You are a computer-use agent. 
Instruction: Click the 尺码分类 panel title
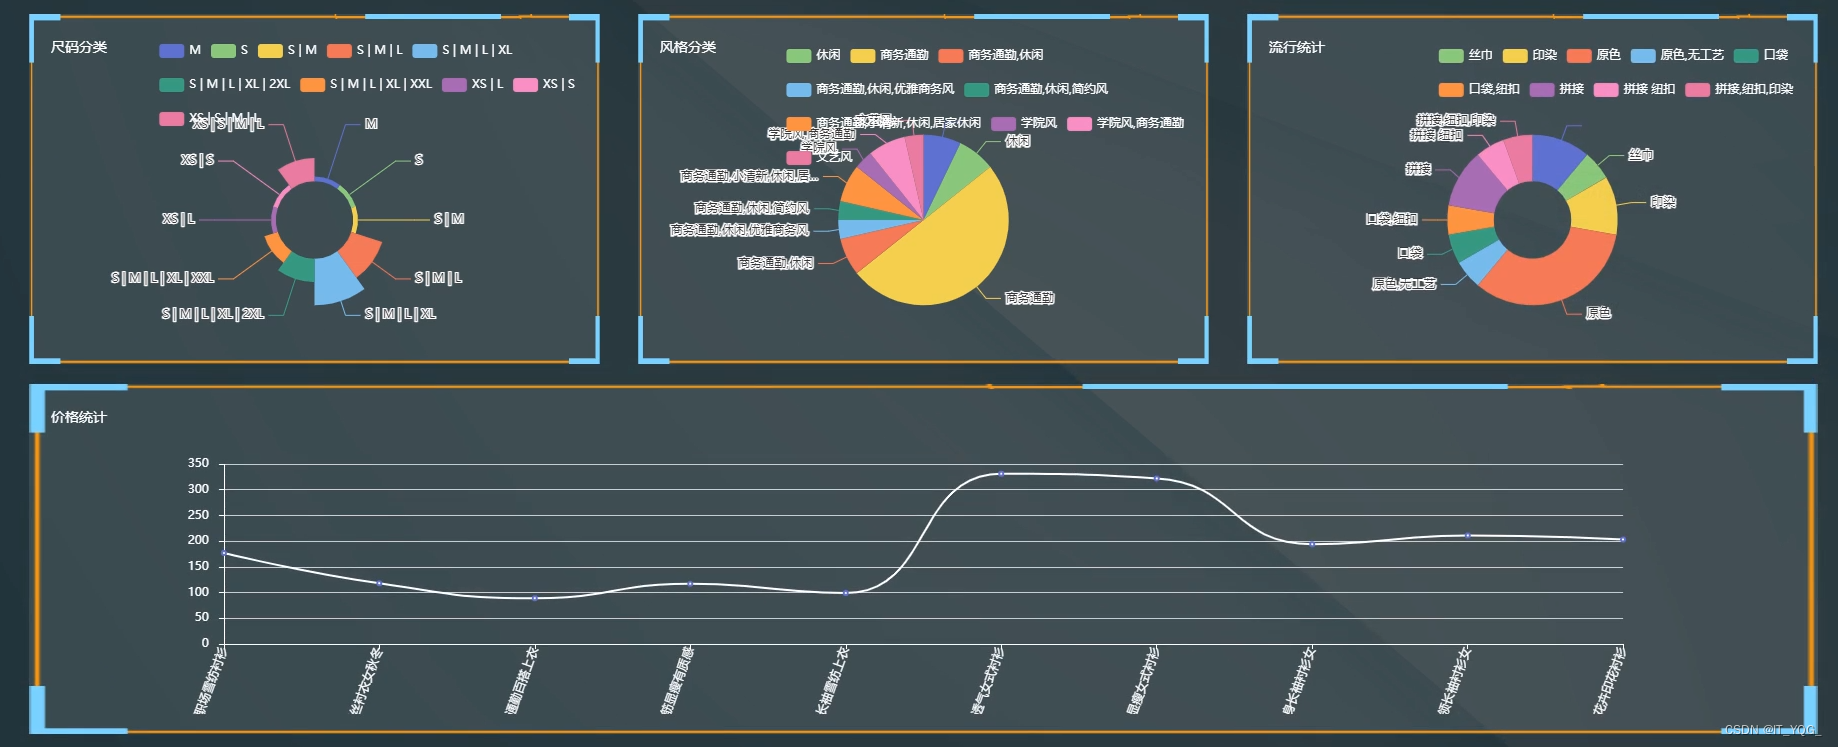79,47
